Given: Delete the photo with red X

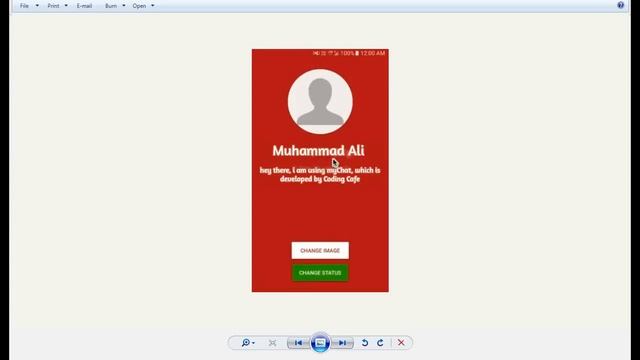Looking at the screenshot, I should tap(401, 343).
